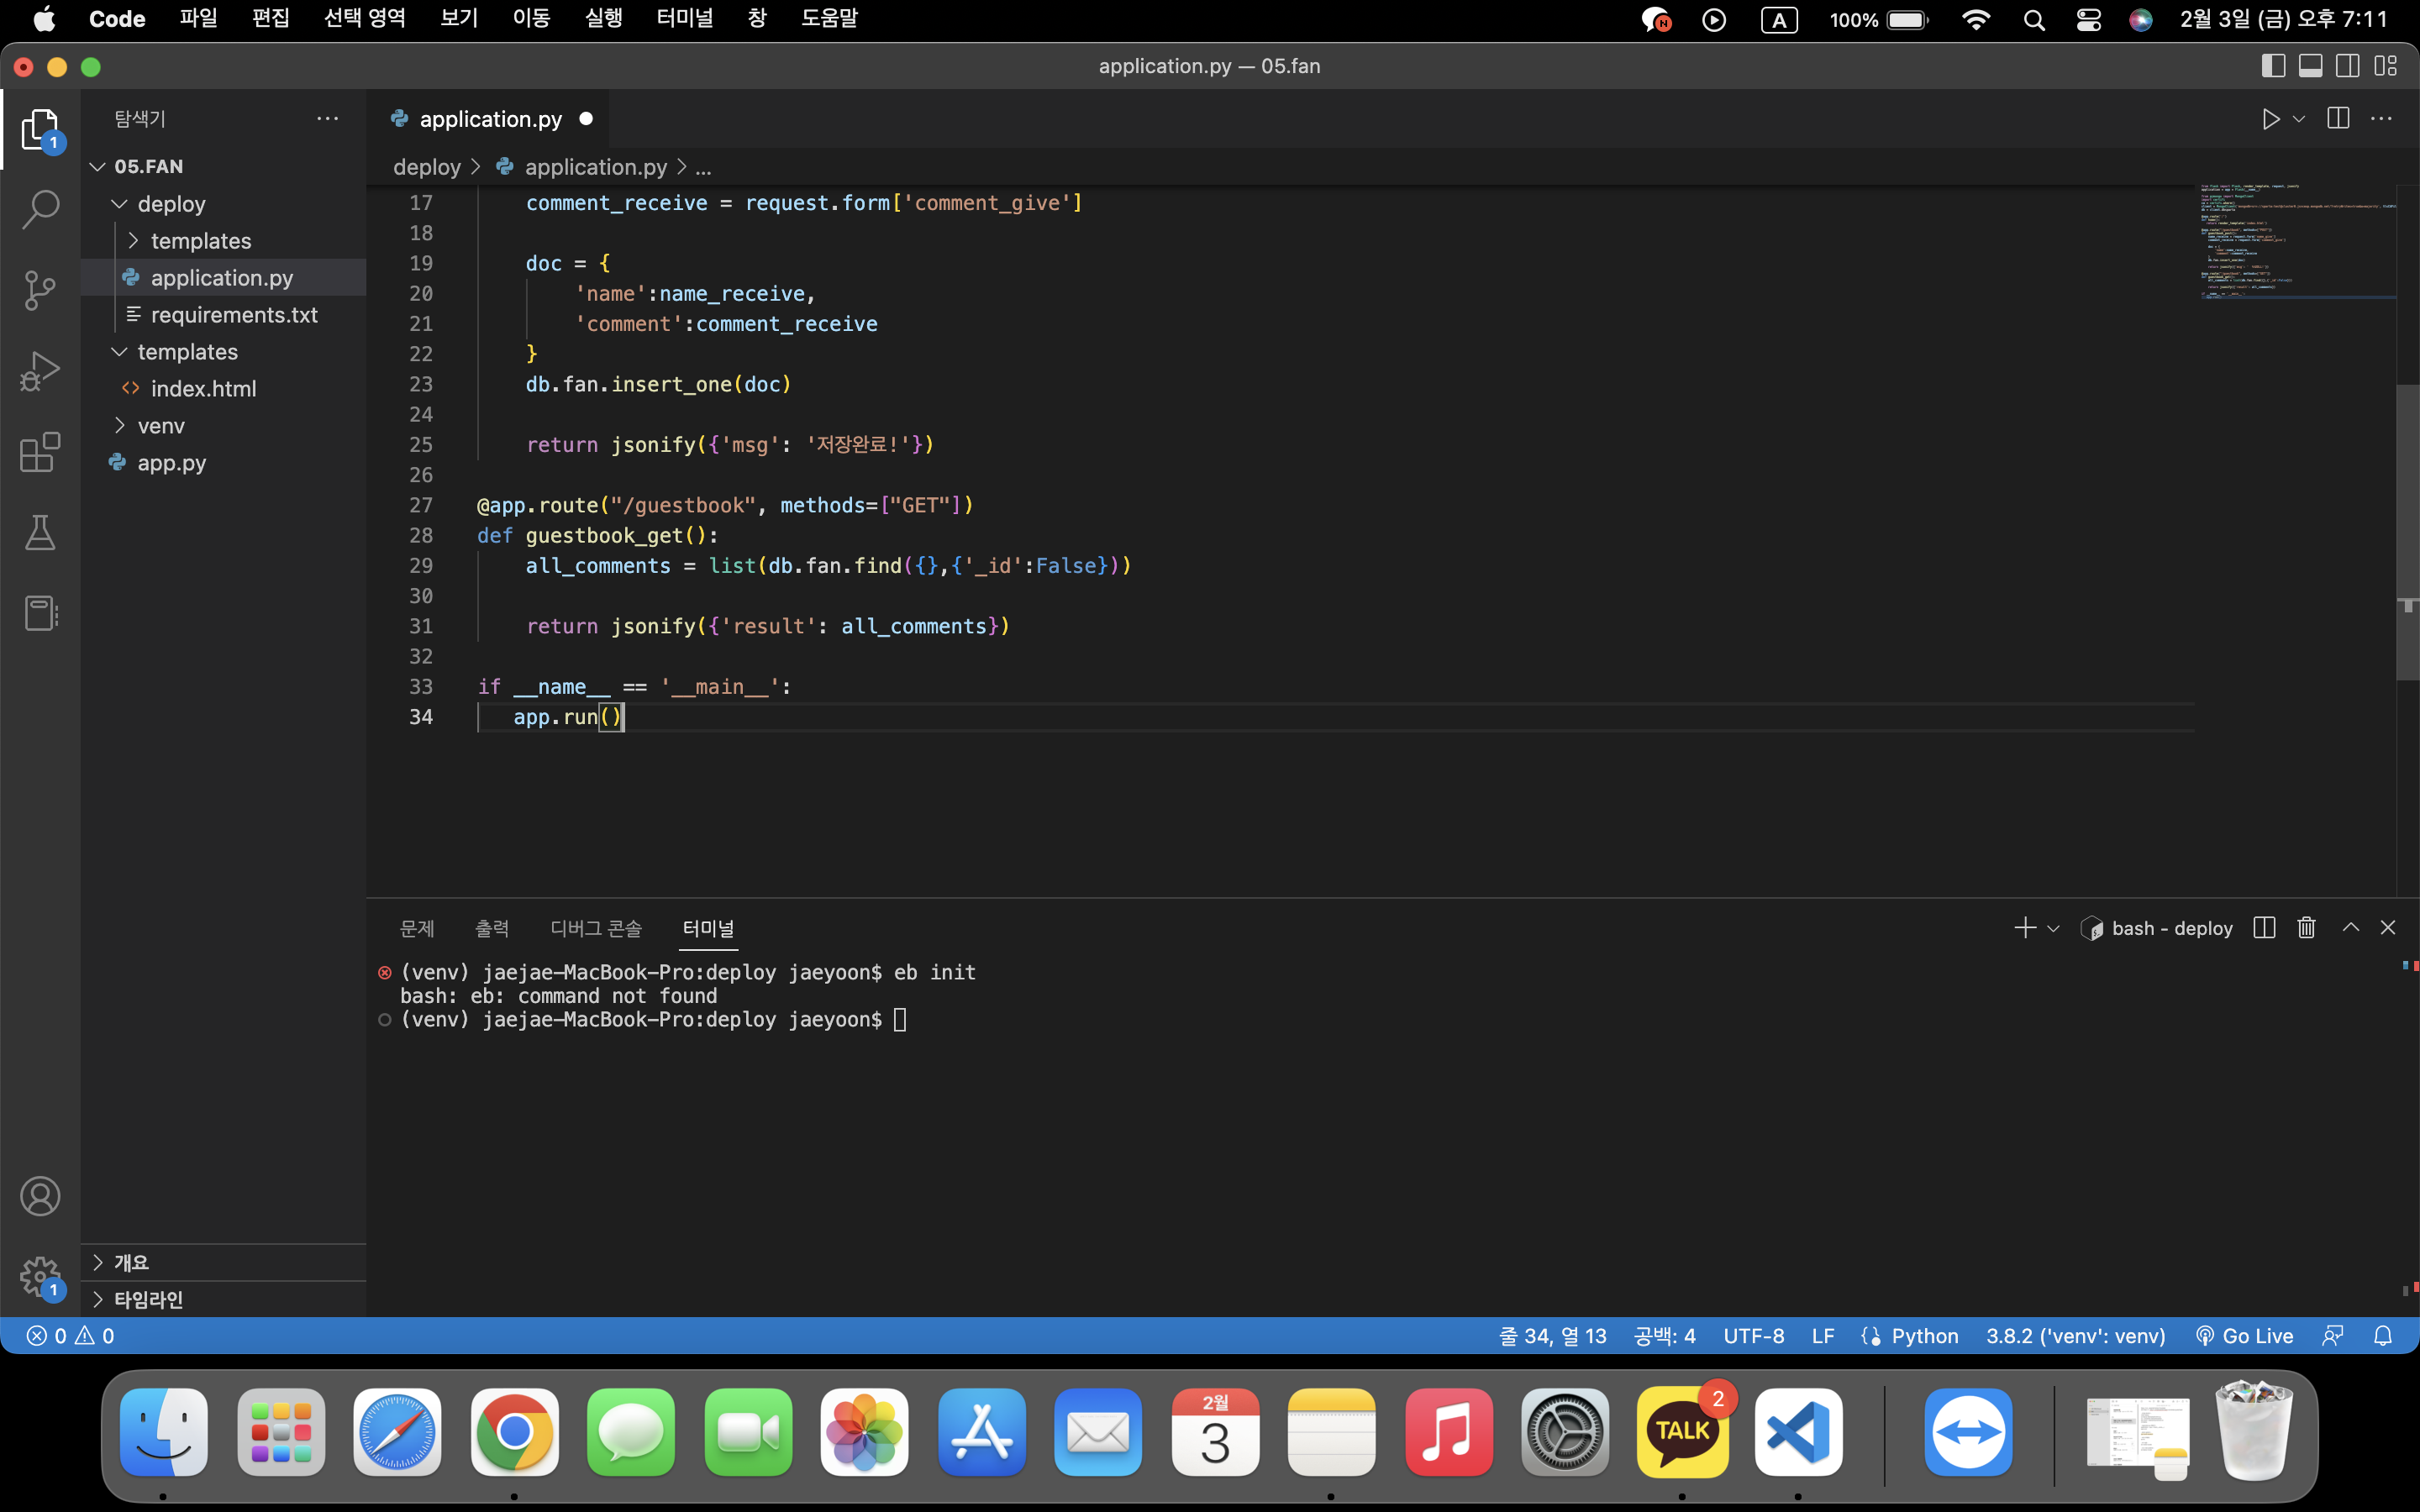Open editor More Actions ellipsis

[x=2382, y=119]
